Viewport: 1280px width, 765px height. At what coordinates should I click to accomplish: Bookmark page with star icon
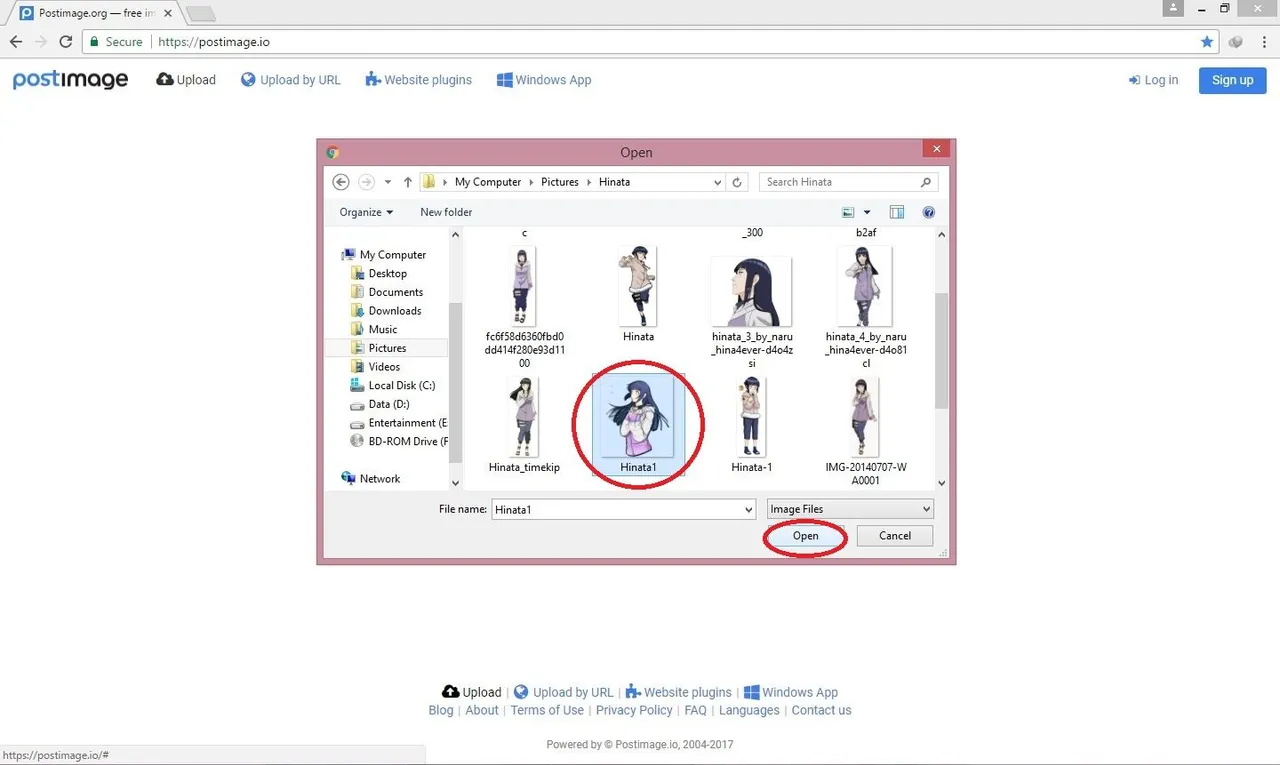point(1207,42)
